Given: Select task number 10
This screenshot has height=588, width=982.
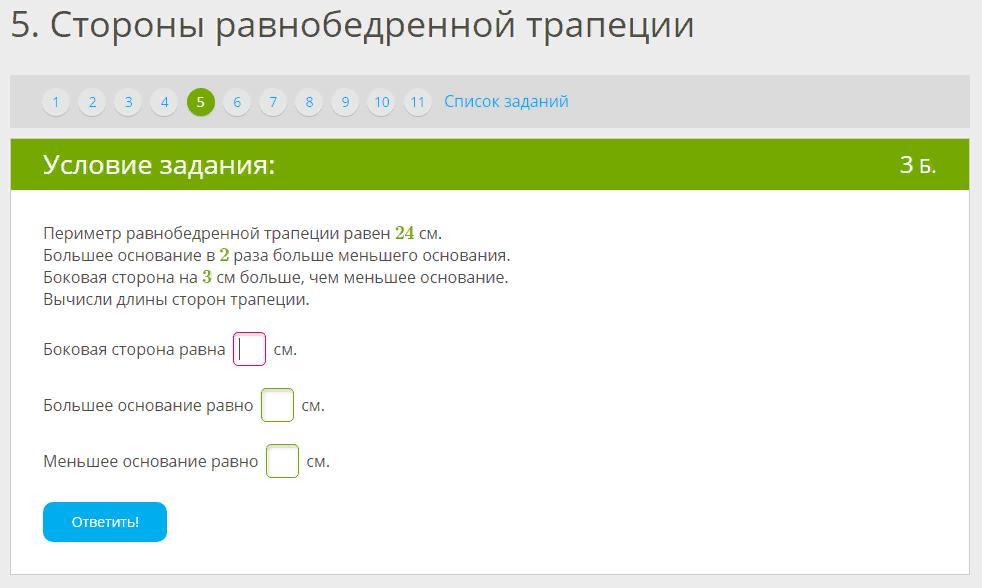Looking at the screenshot, I should (x=381, y=102).
